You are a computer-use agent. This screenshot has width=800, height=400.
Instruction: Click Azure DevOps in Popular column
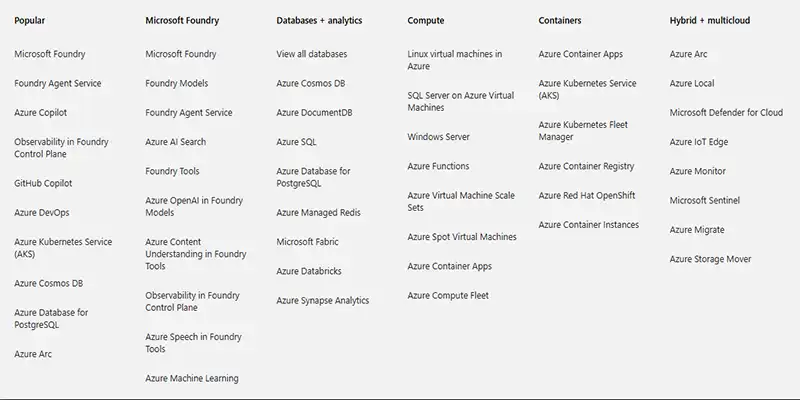click(x=42, y=213)
